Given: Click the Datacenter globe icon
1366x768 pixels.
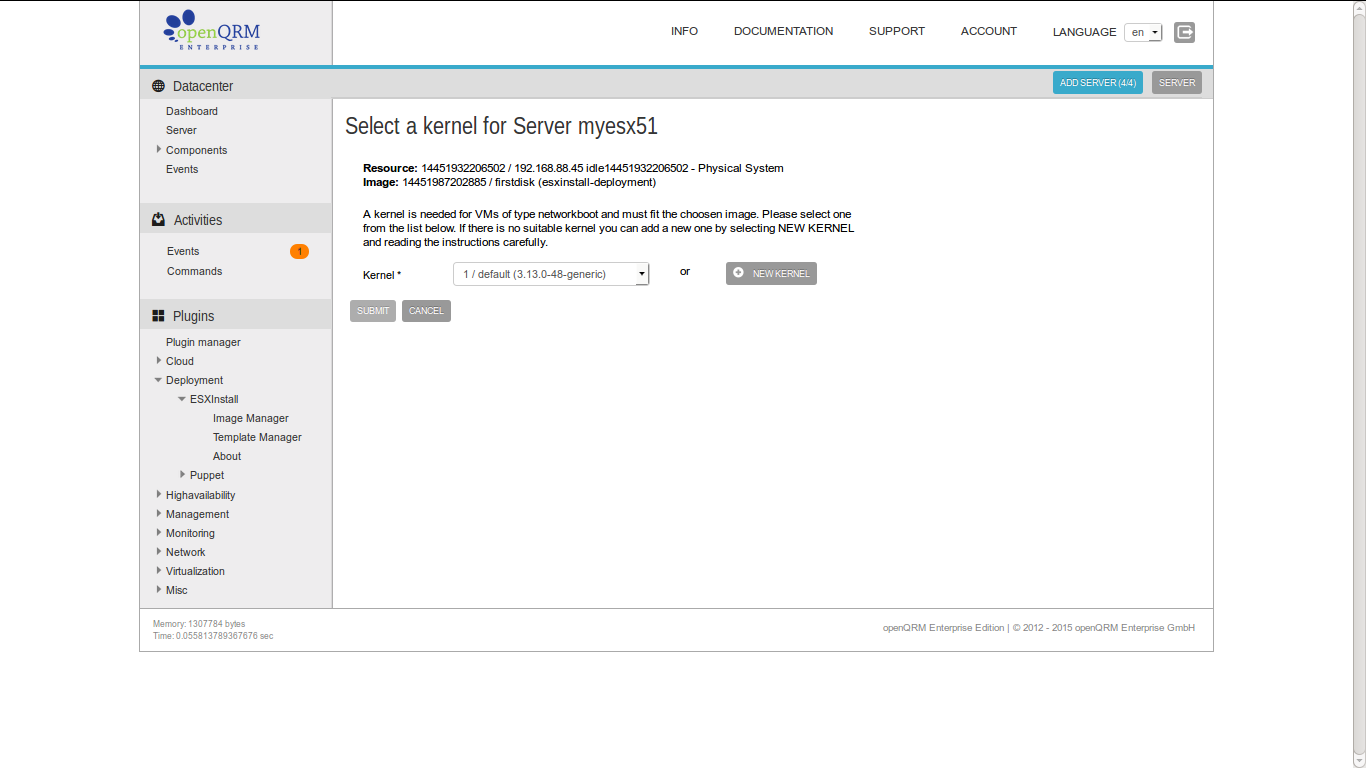Looking at the screenshot, I should point(158,86).
